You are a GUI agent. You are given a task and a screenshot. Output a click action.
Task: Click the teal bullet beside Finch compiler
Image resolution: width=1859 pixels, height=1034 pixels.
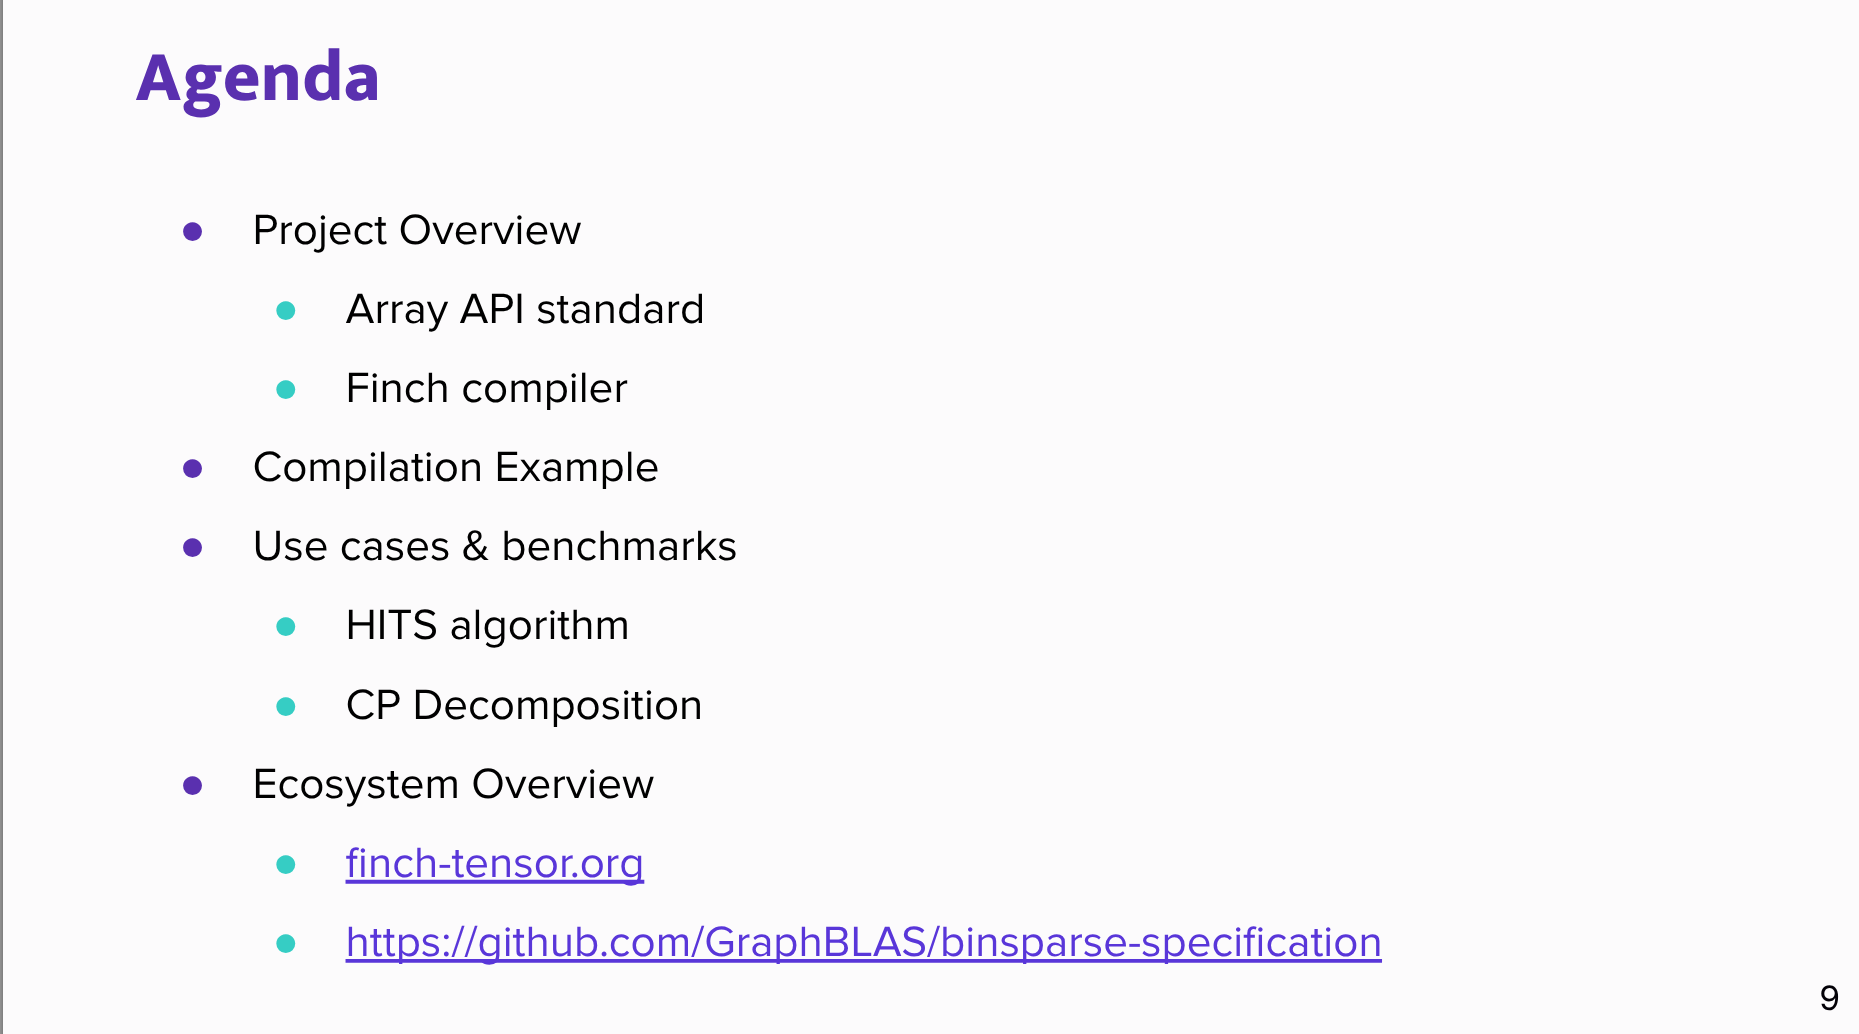pyautogui.click(x=286, y=390)
